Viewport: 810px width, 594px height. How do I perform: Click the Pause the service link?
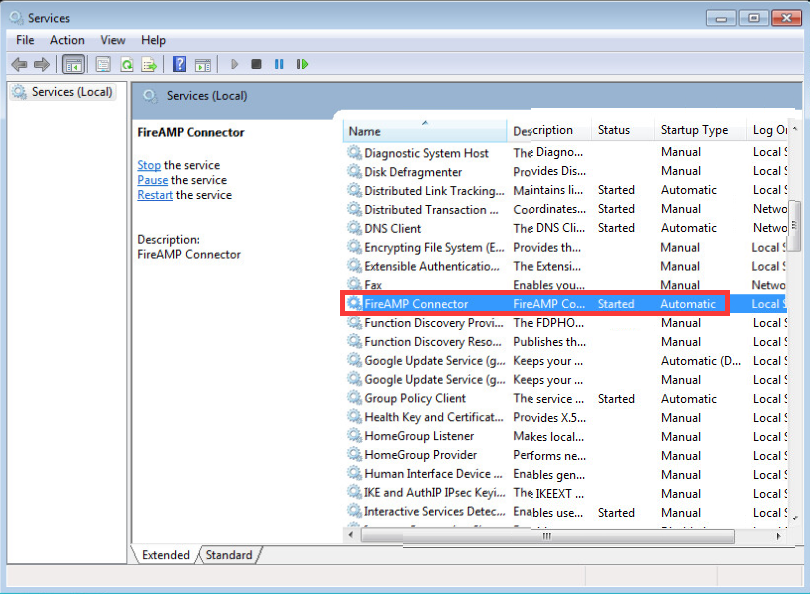click(152, 180)
